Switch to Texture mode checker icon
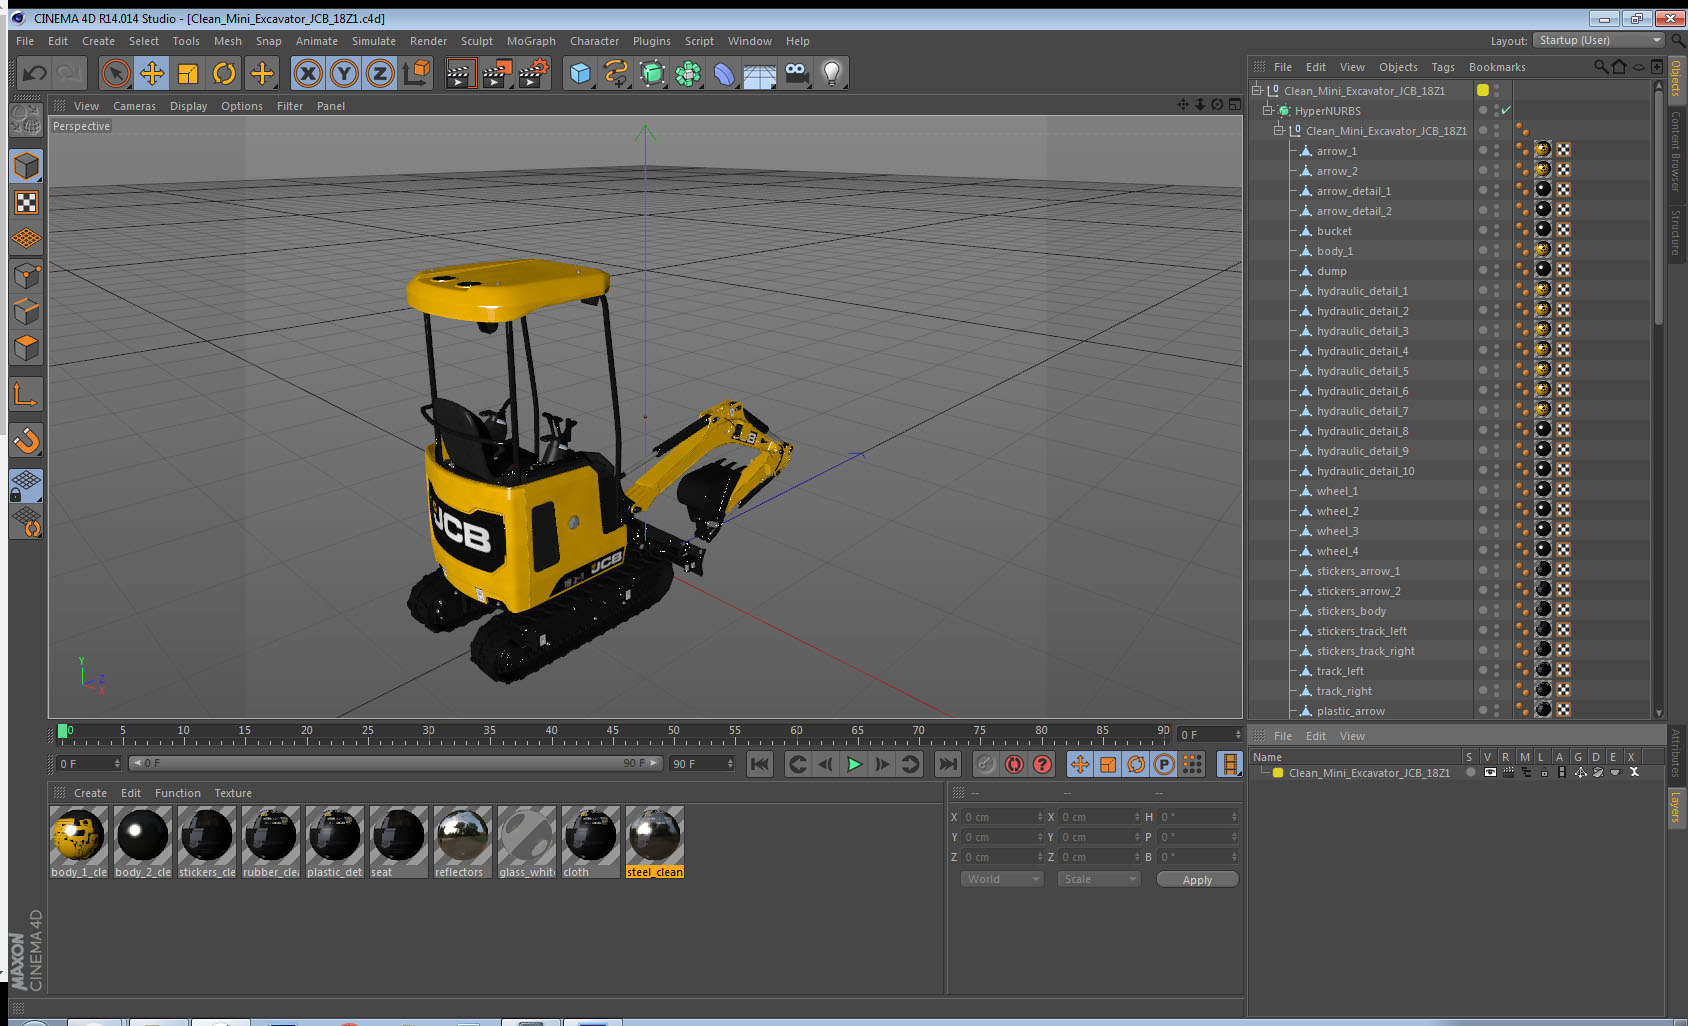 [26, 203]
